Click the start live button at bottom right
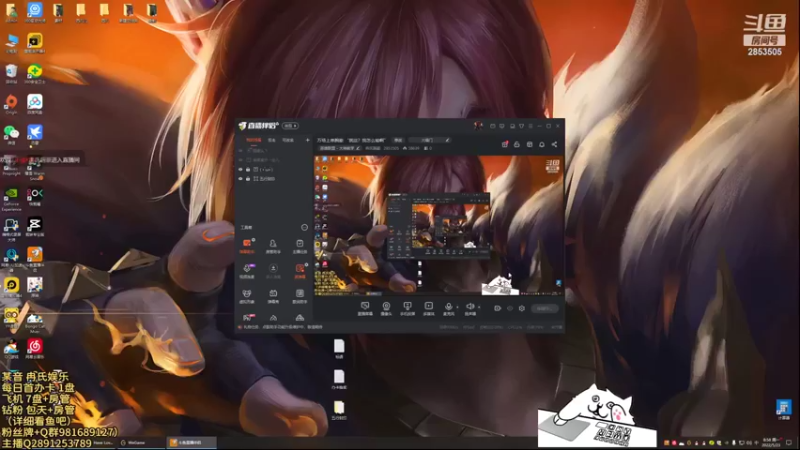Screen dimensions: 800x450 point(544,308)
